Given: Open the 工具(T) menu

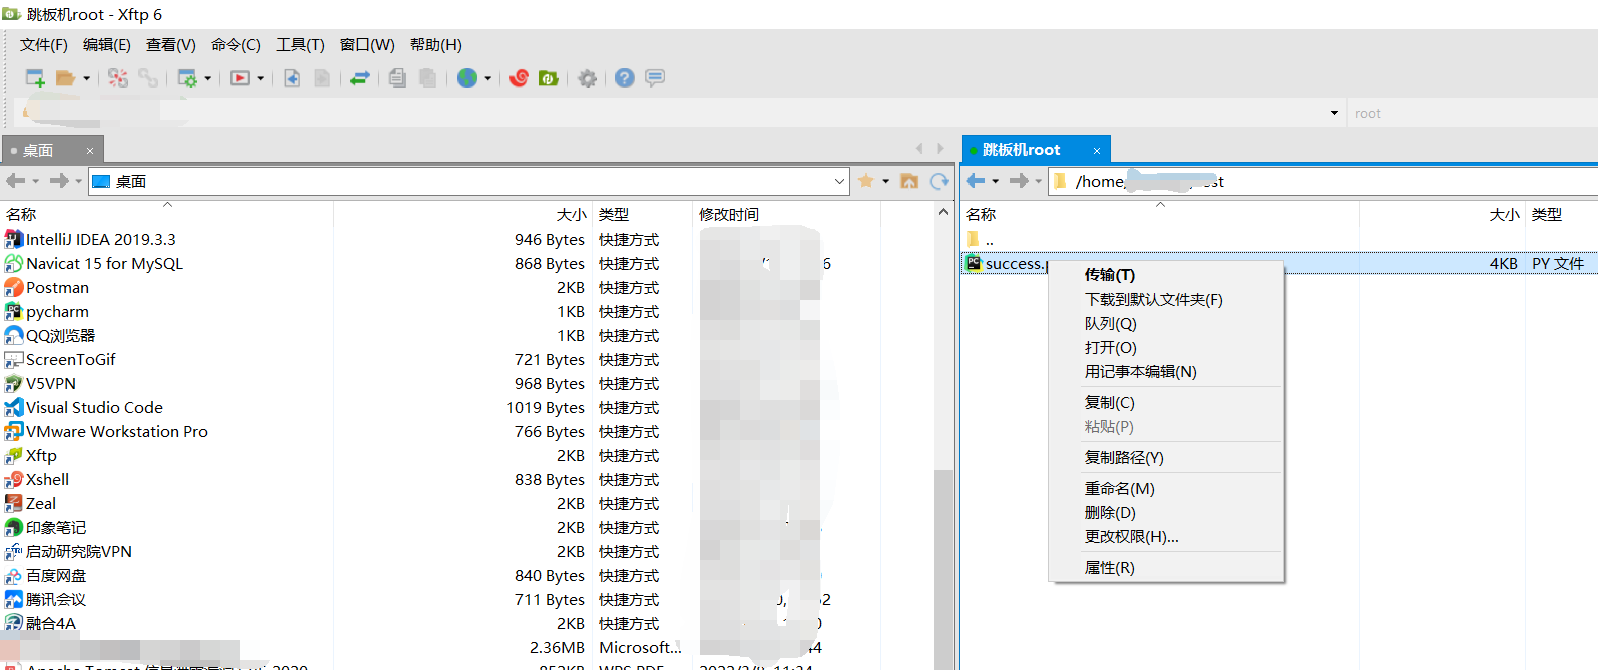Looking at the screenshot, I should pos(300,45).
